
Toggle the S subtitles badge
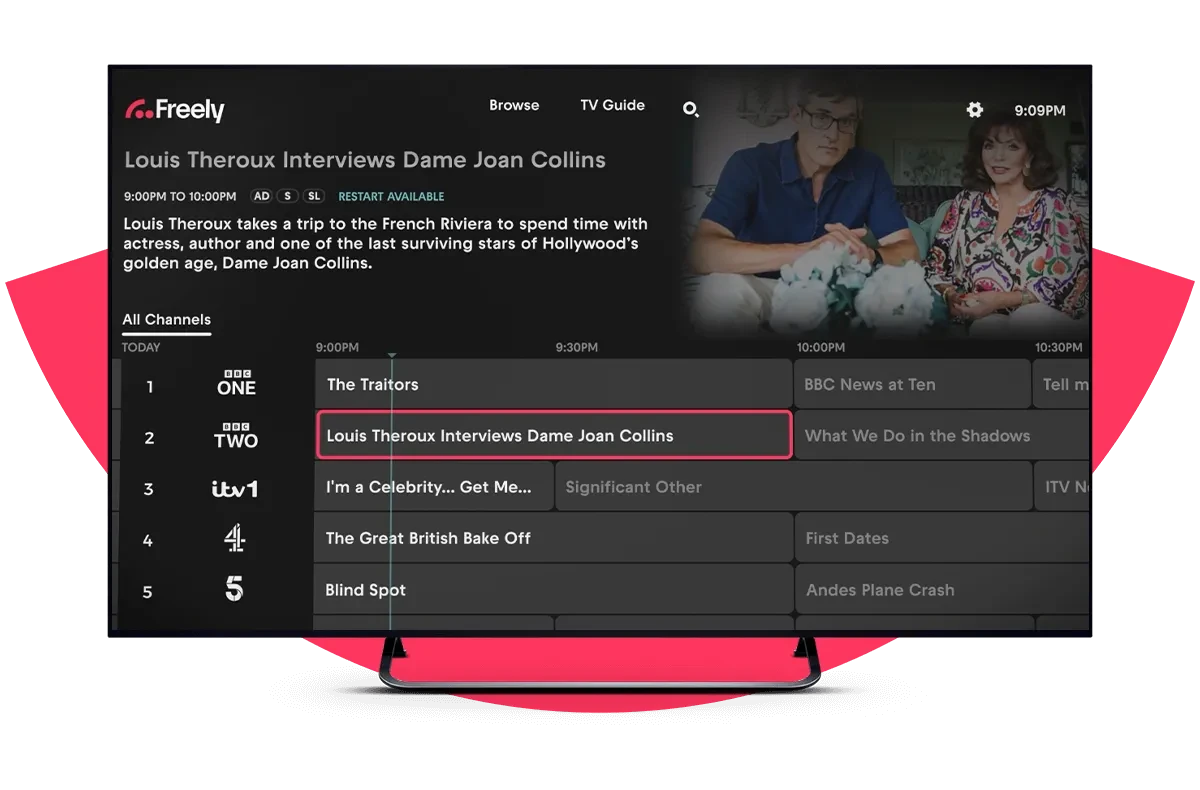click(288, 196)
